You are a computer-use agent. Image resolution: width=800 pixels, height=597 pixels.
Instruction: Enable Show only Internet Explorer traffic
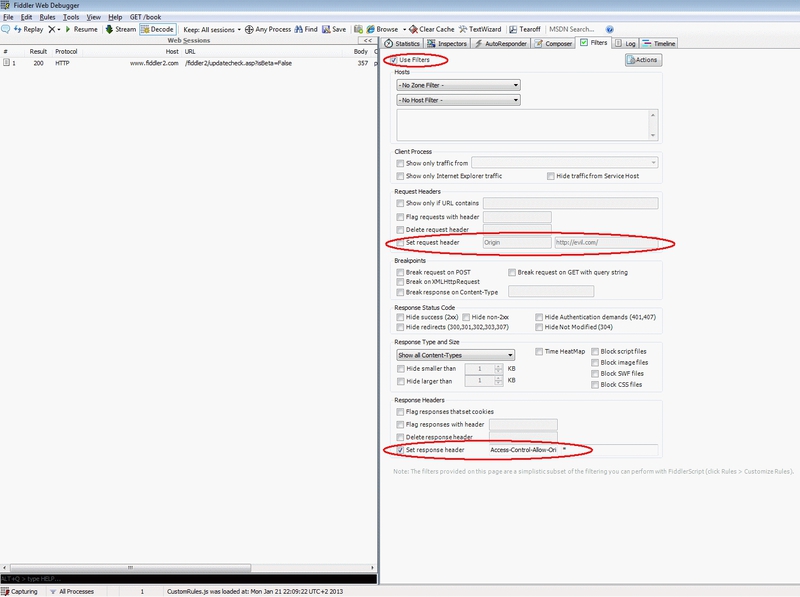coord(400,177)
